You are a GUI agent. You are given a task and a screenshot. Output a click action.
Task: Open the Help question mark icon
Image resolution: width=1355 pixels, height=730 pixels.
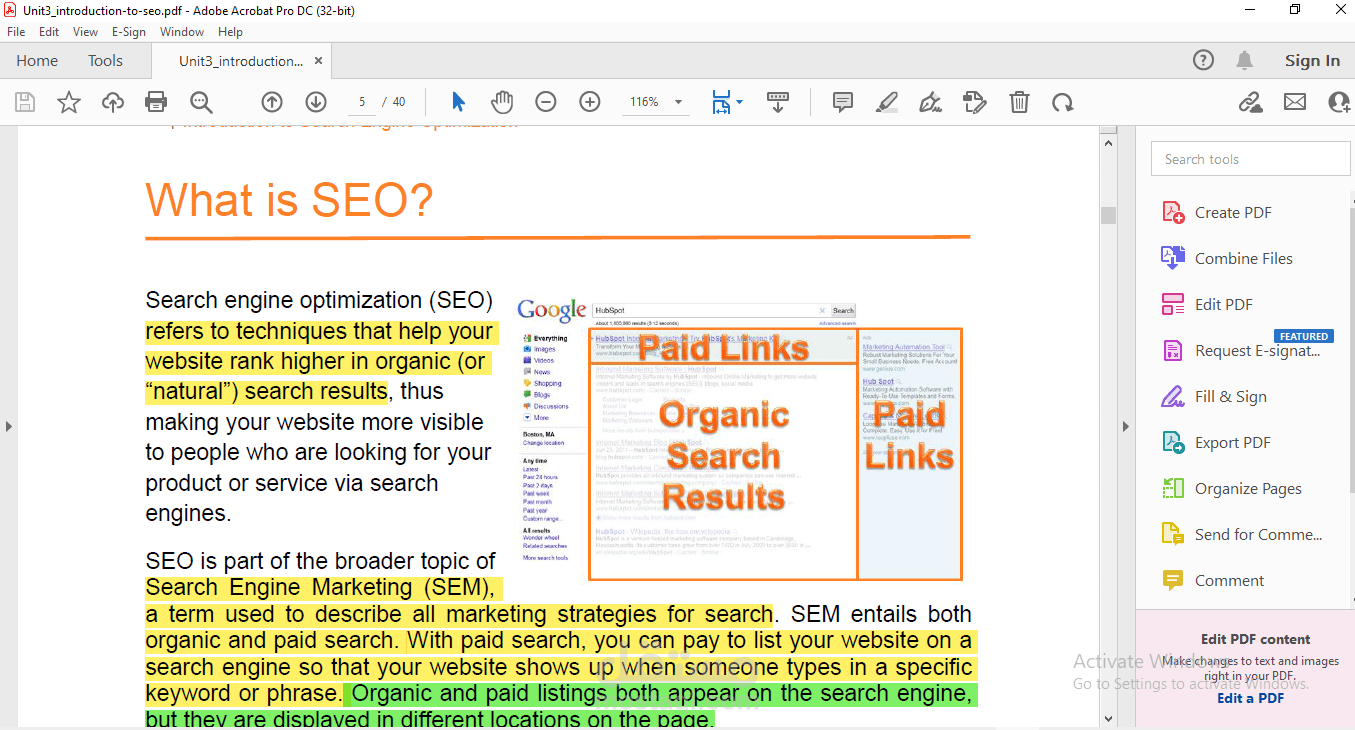point(1204,61)
